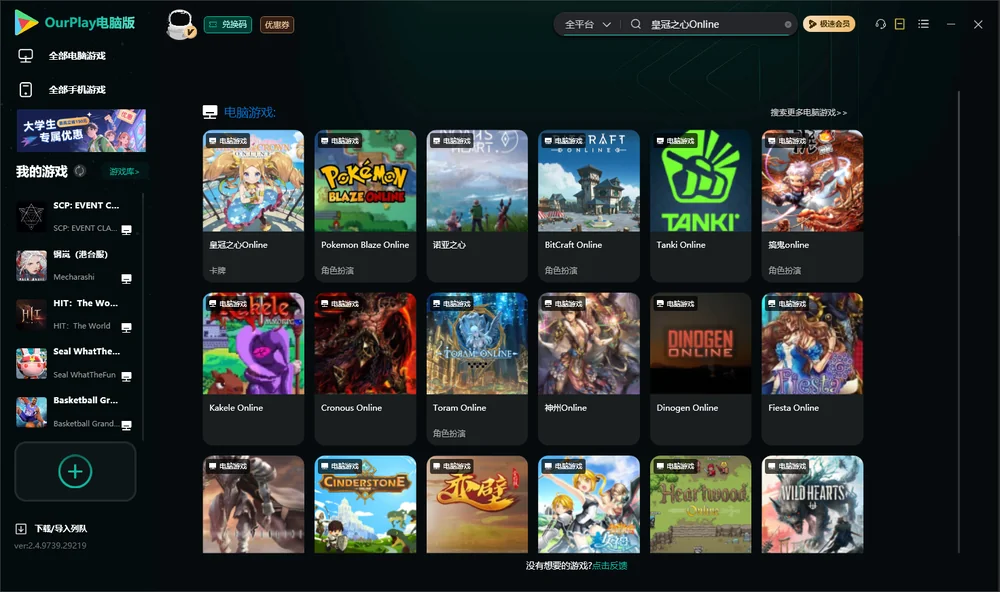Click the PC icon beside SCP: EVENT CLA...

coord(126,230)
